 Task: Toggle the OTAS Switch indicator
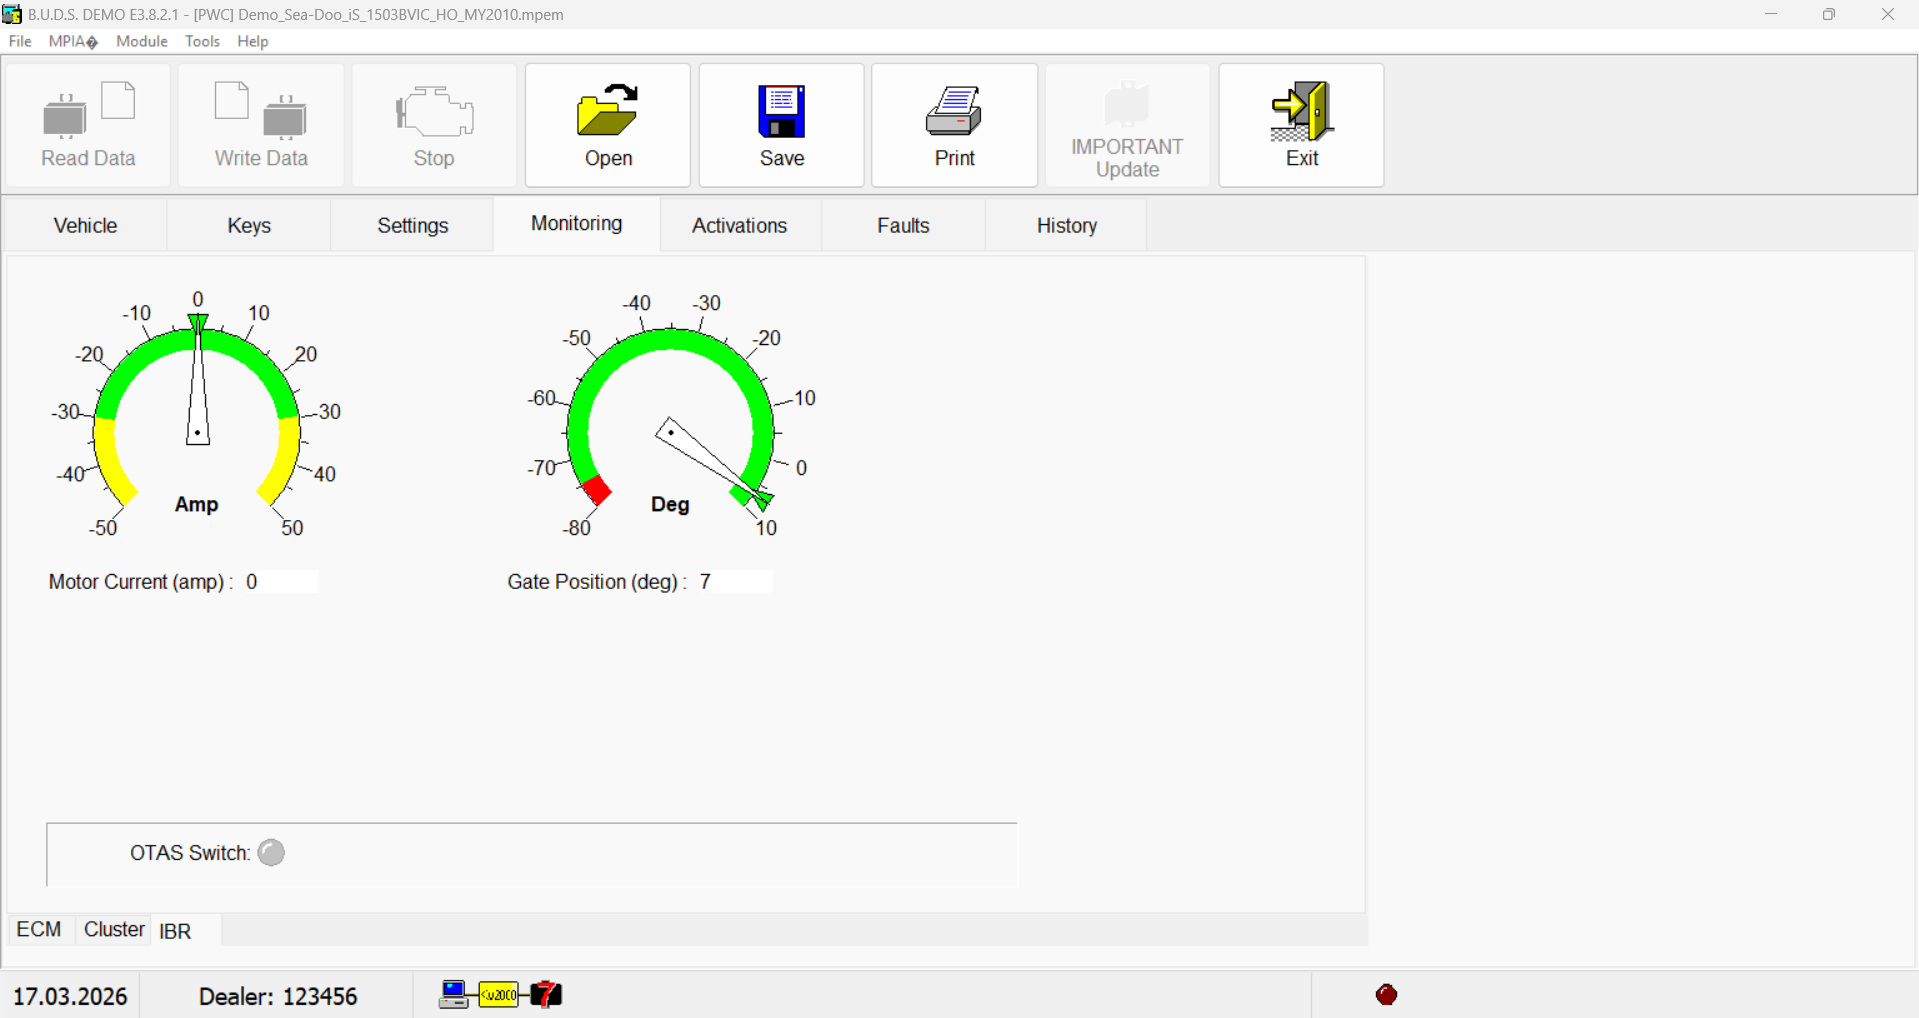point(271,853)
